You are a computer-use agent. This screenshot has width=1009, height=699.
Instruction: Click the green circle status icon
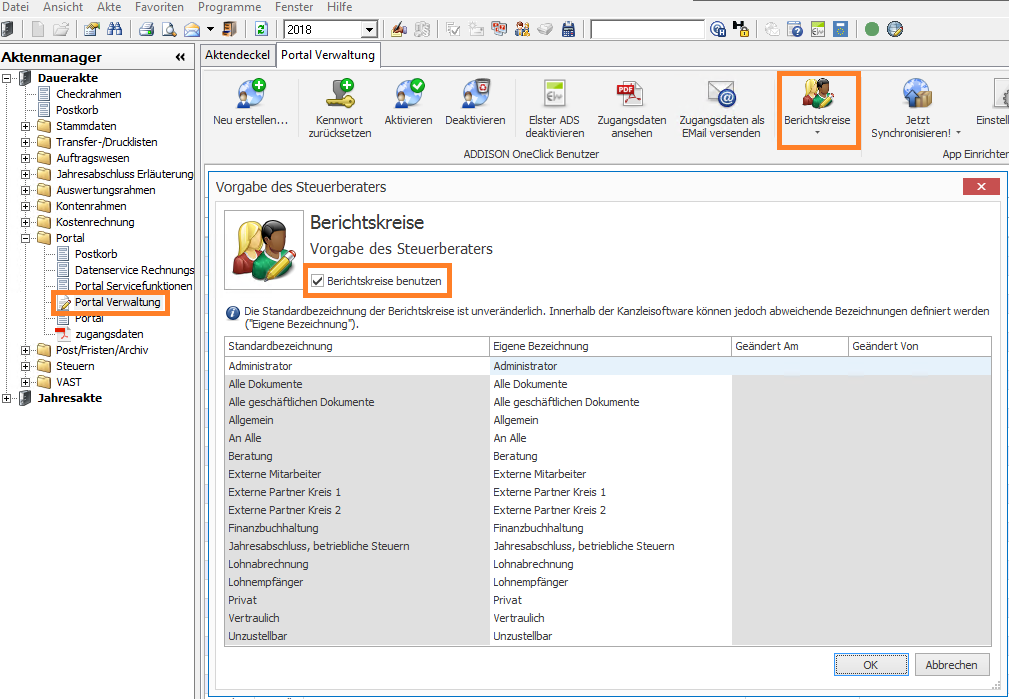(x=872, y=29)
